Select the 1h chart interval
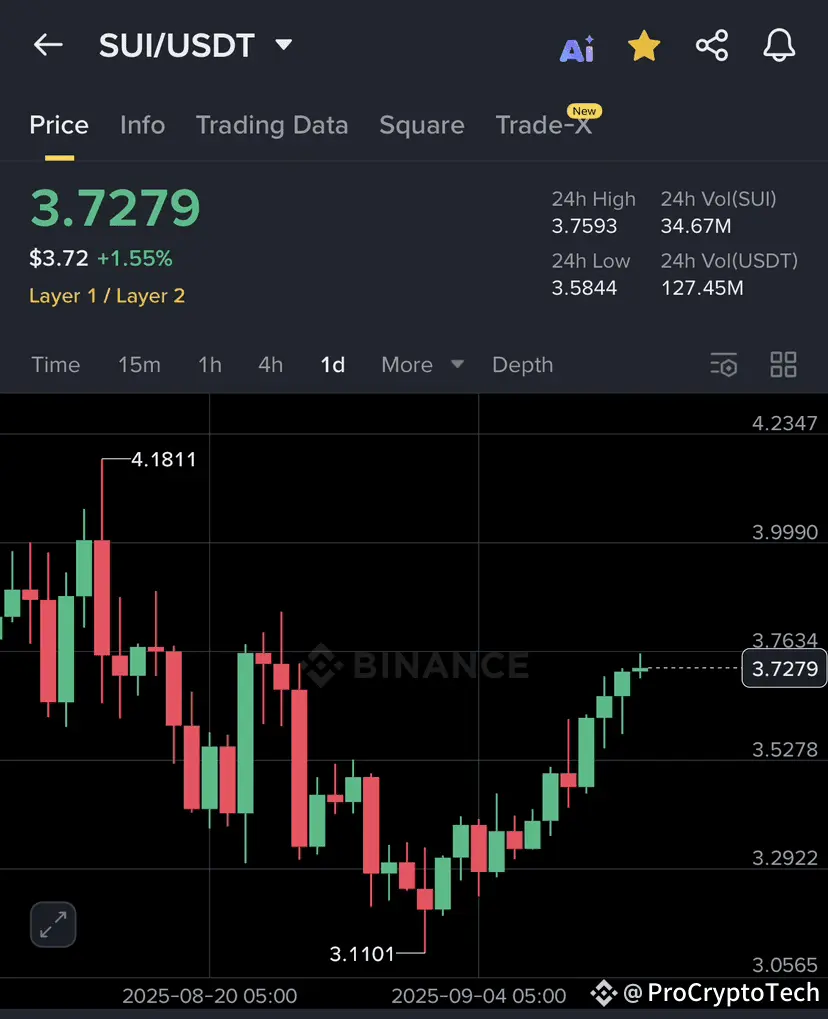828x1019 pixels. tap(210, 365)
